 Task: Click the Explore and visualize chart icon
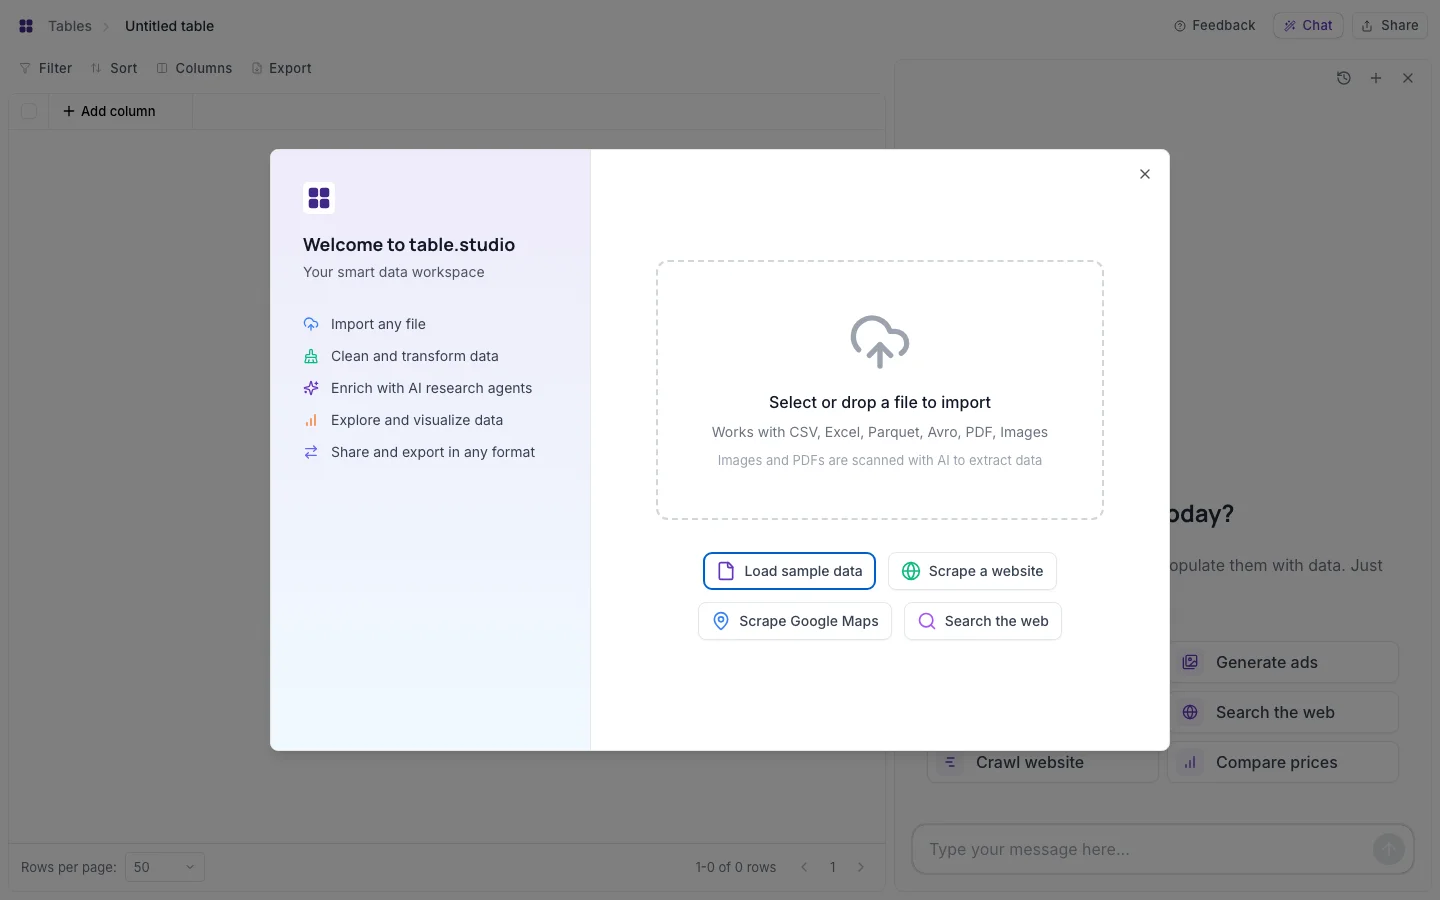(x=311, y=420)
